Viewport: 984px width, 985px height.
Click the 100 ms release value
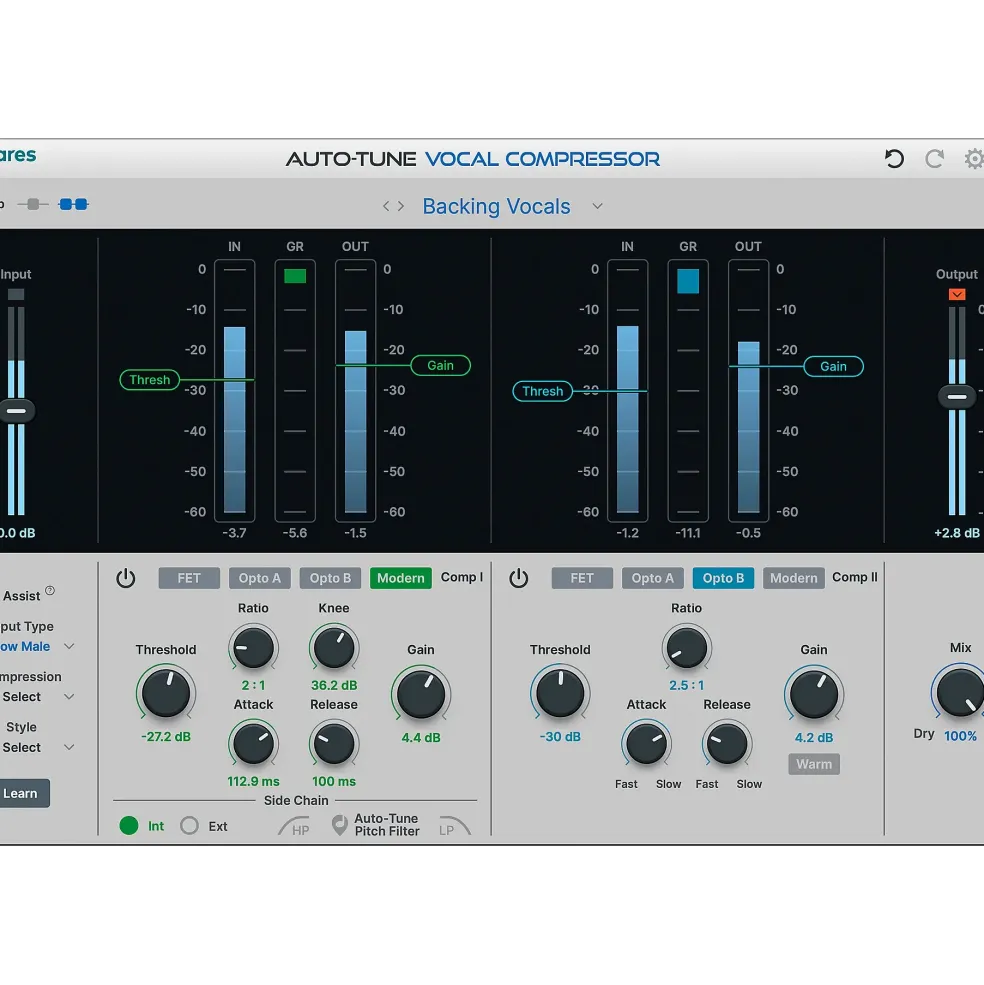coord(334,781)
